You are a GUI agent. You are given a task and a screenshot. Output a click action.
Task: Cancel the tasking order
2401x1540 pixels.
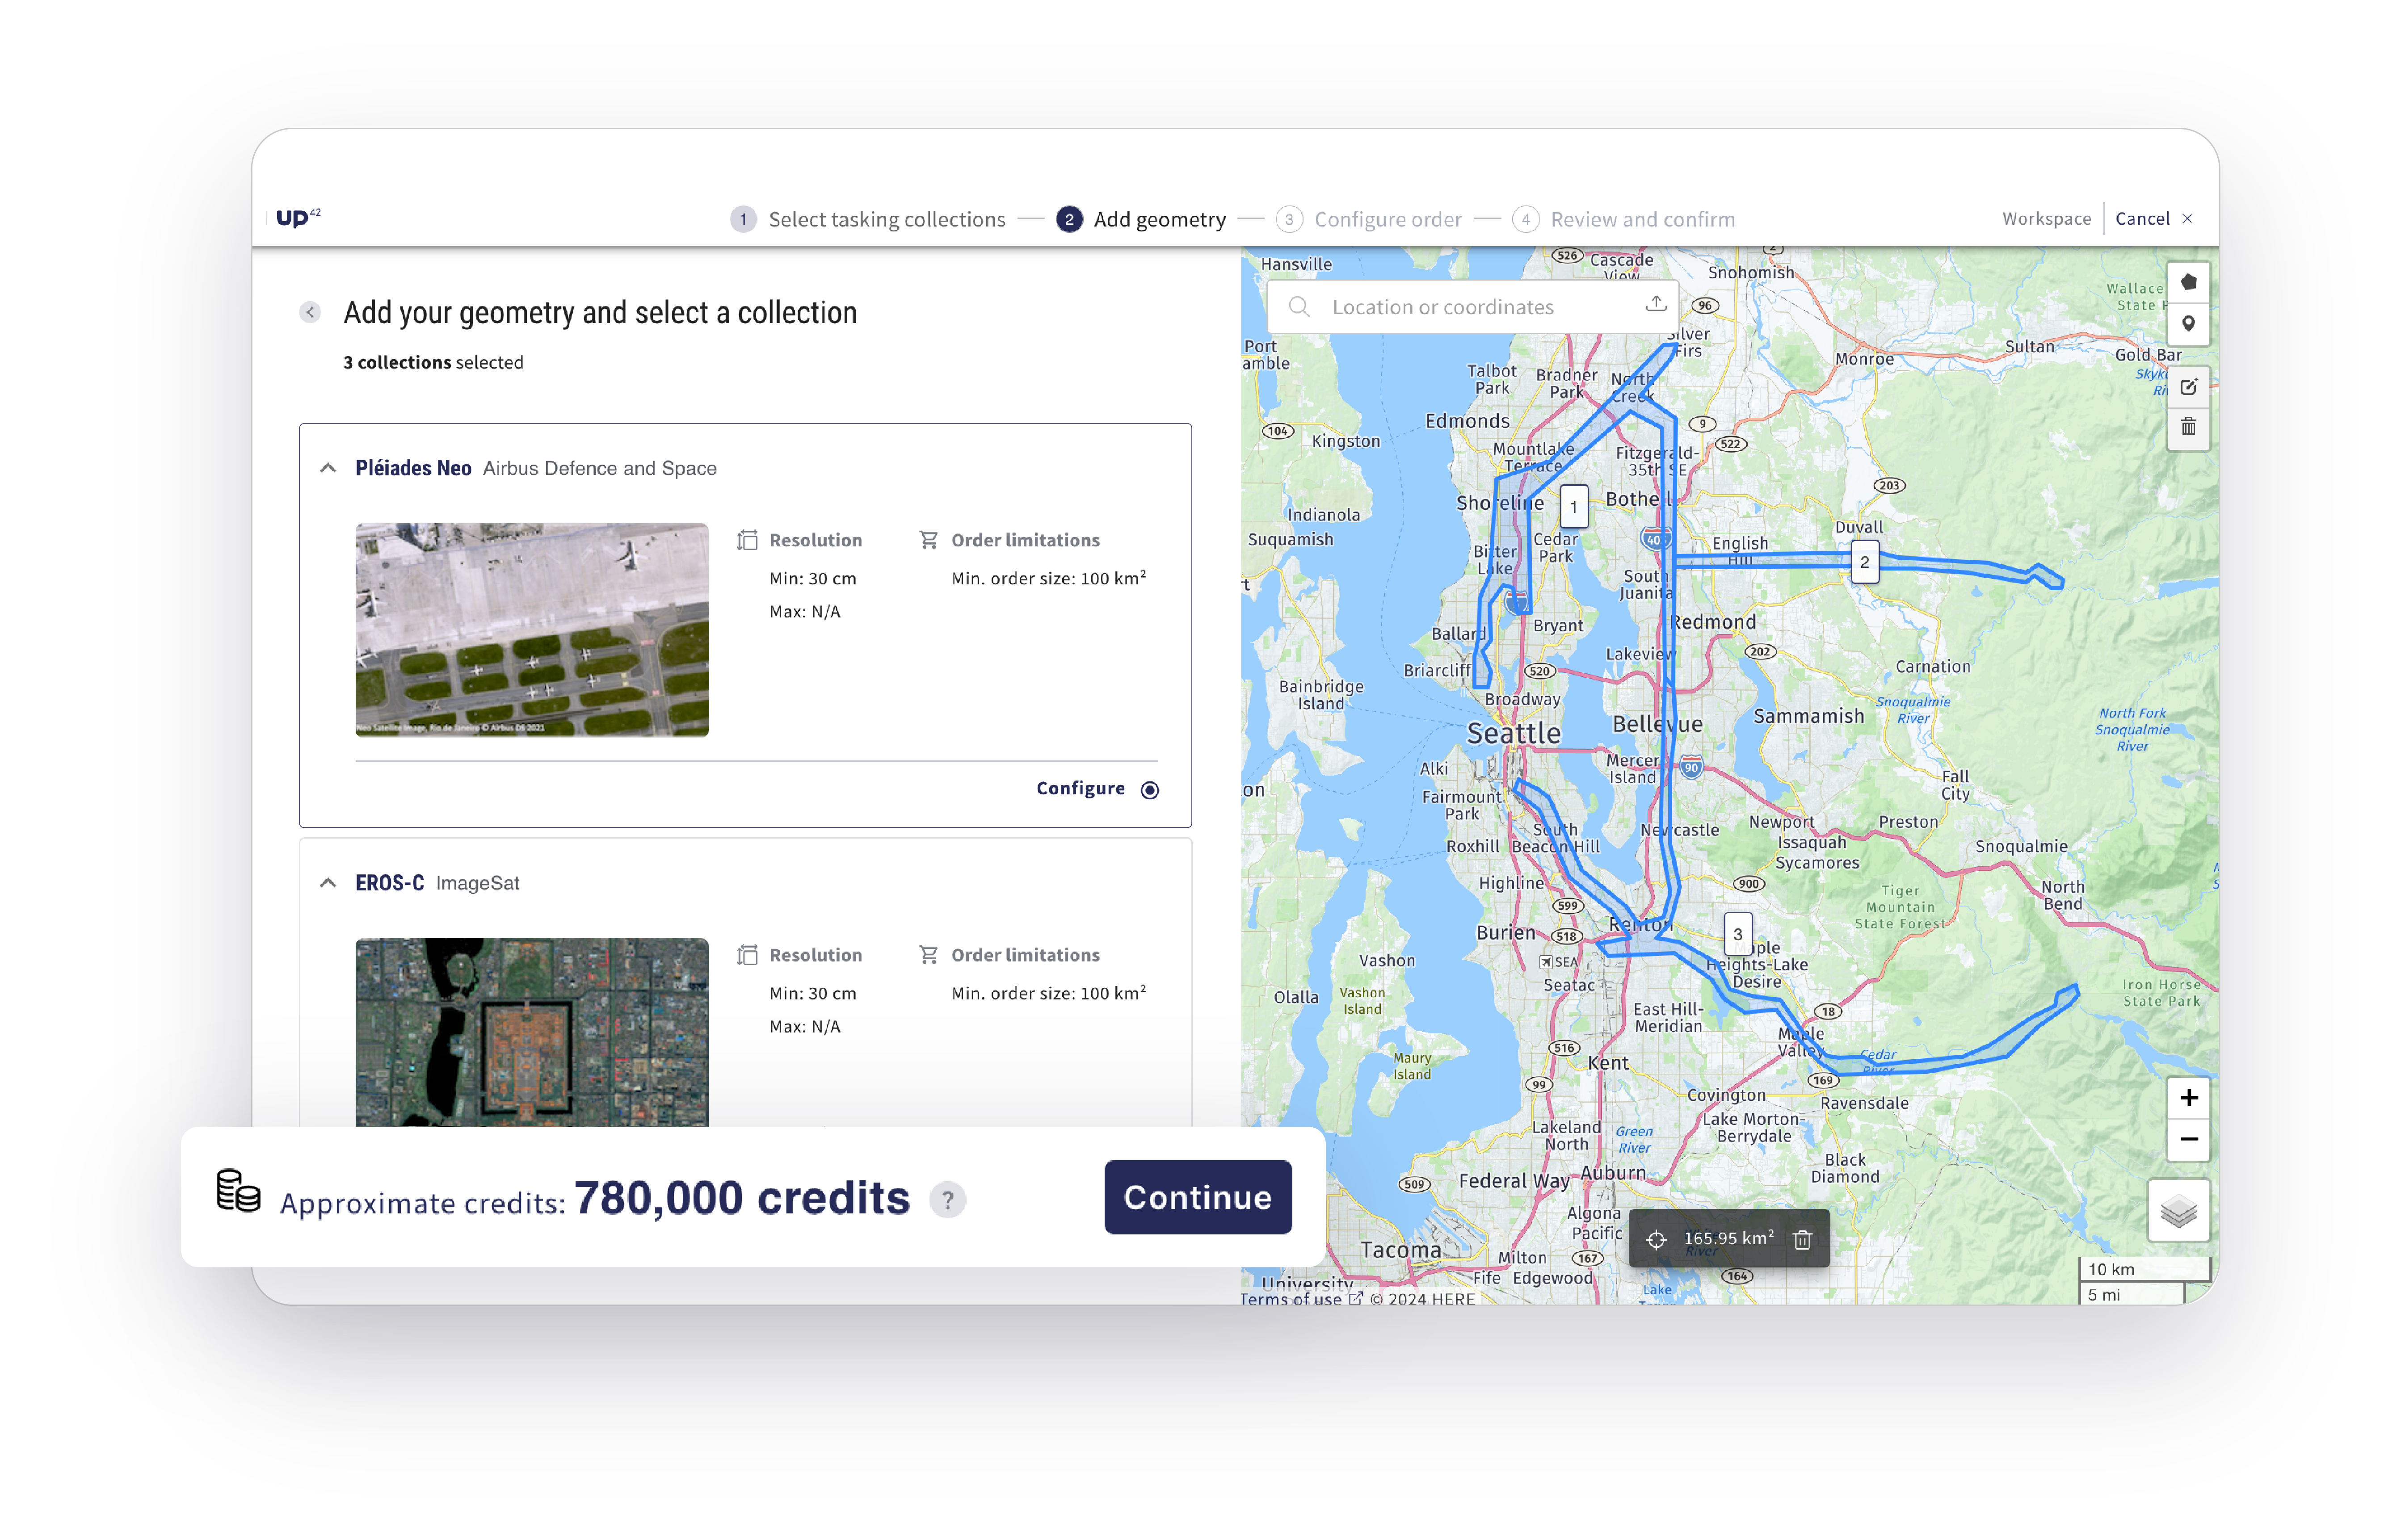[x=2153, y=218]
